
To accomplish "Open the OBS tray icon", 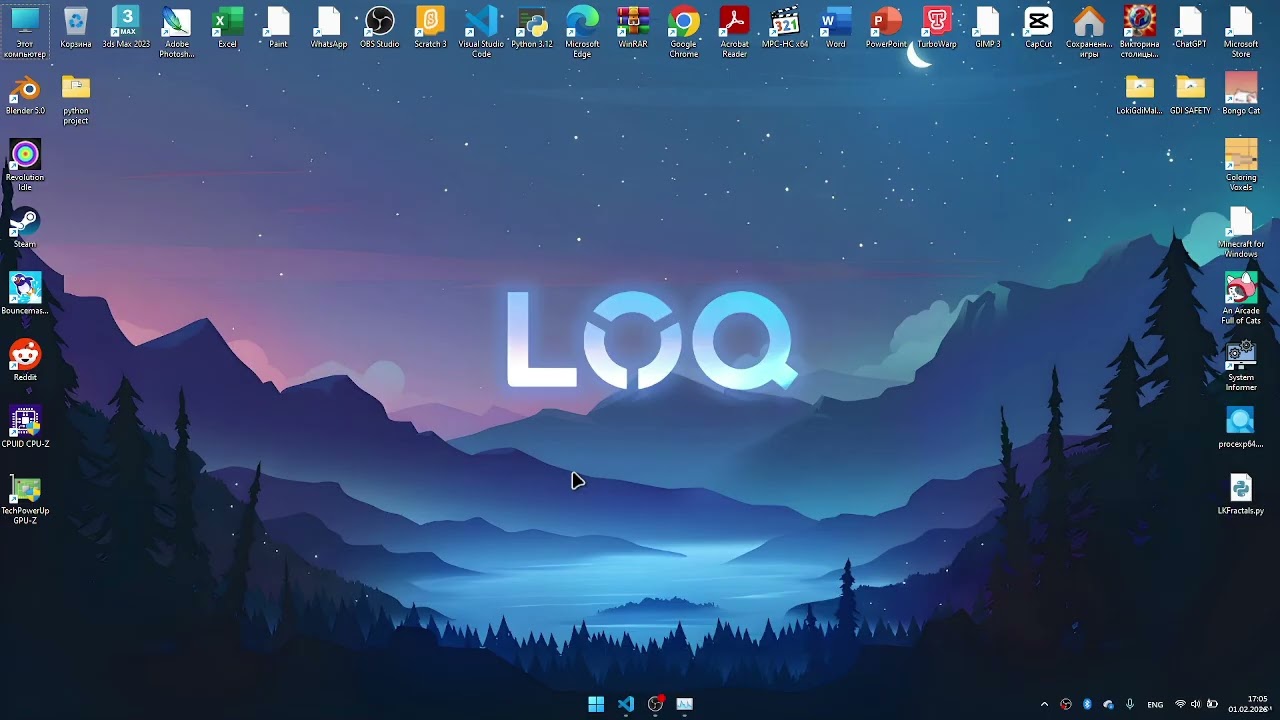I will 1066,705.
